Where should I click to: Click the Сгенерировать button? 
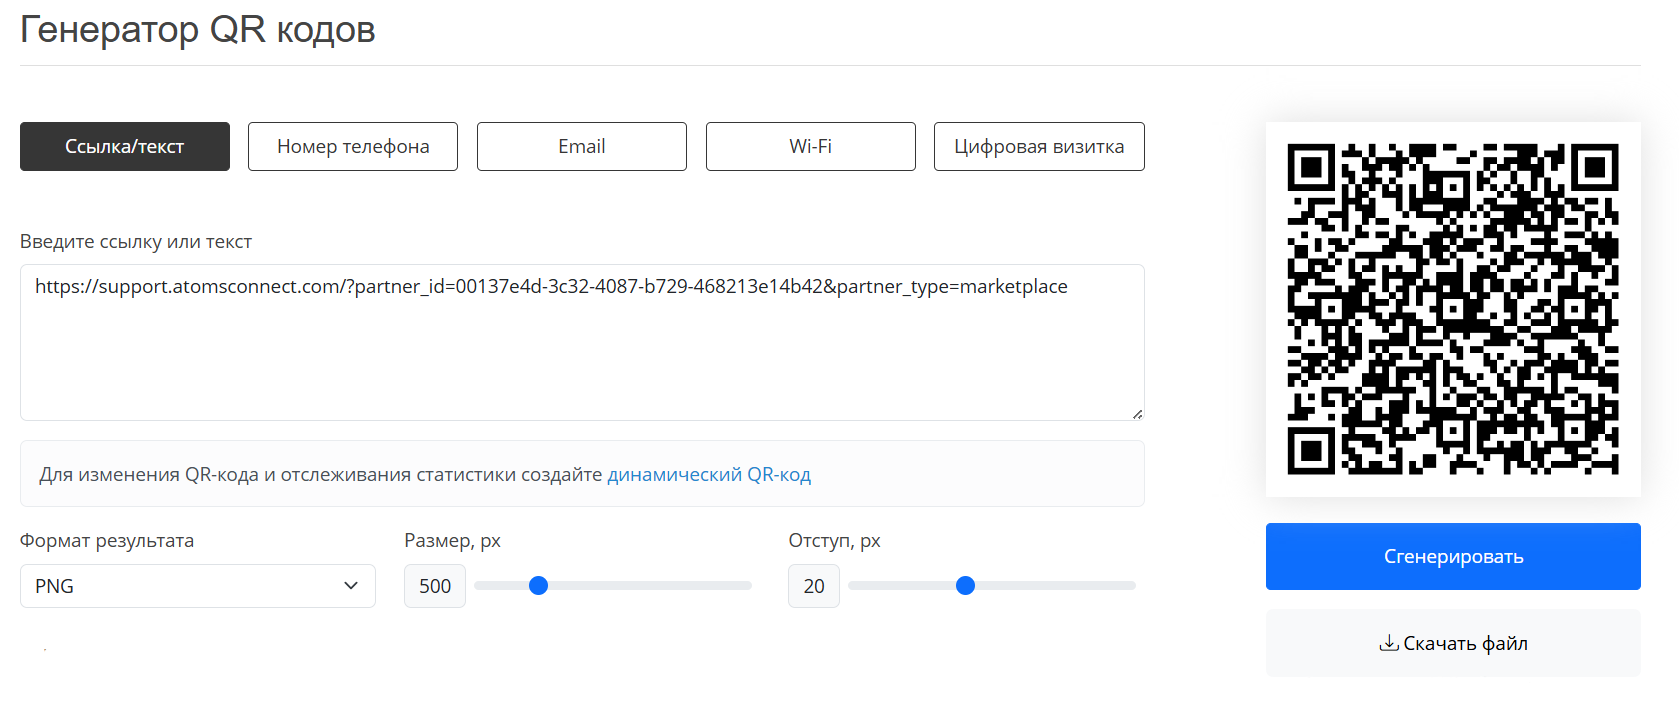[1453, 556]
